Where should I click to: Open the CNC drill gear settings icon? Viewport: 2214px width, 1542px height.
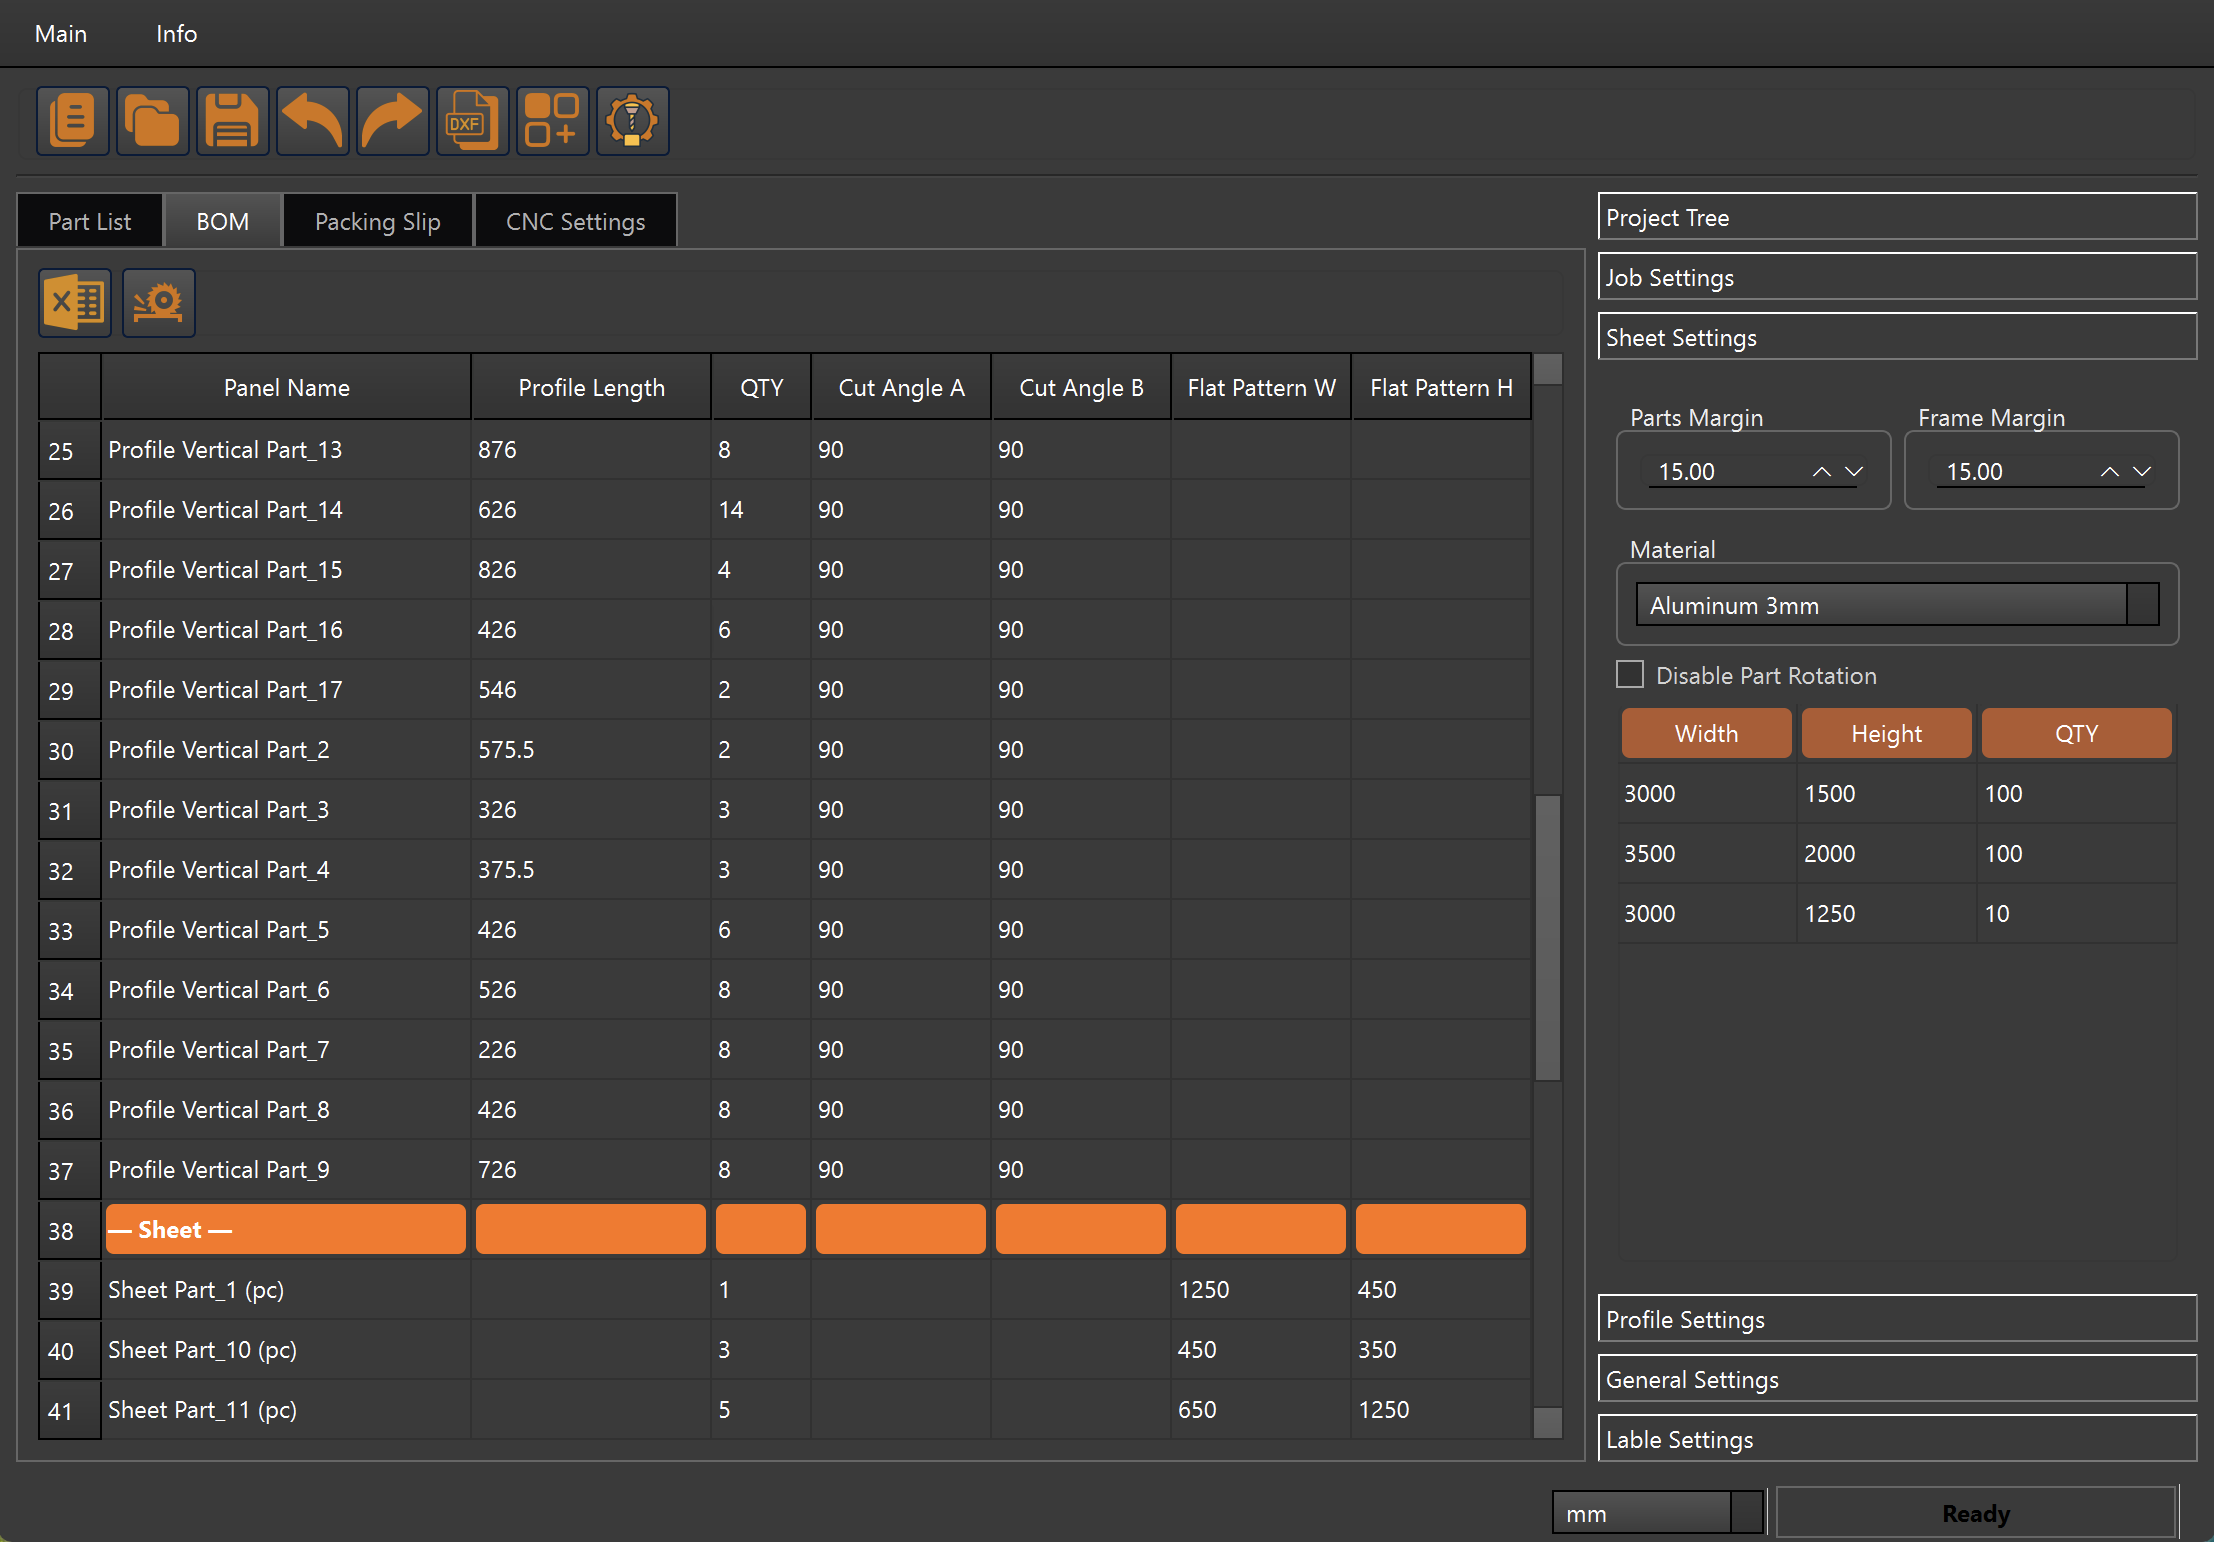pos(632,121)
